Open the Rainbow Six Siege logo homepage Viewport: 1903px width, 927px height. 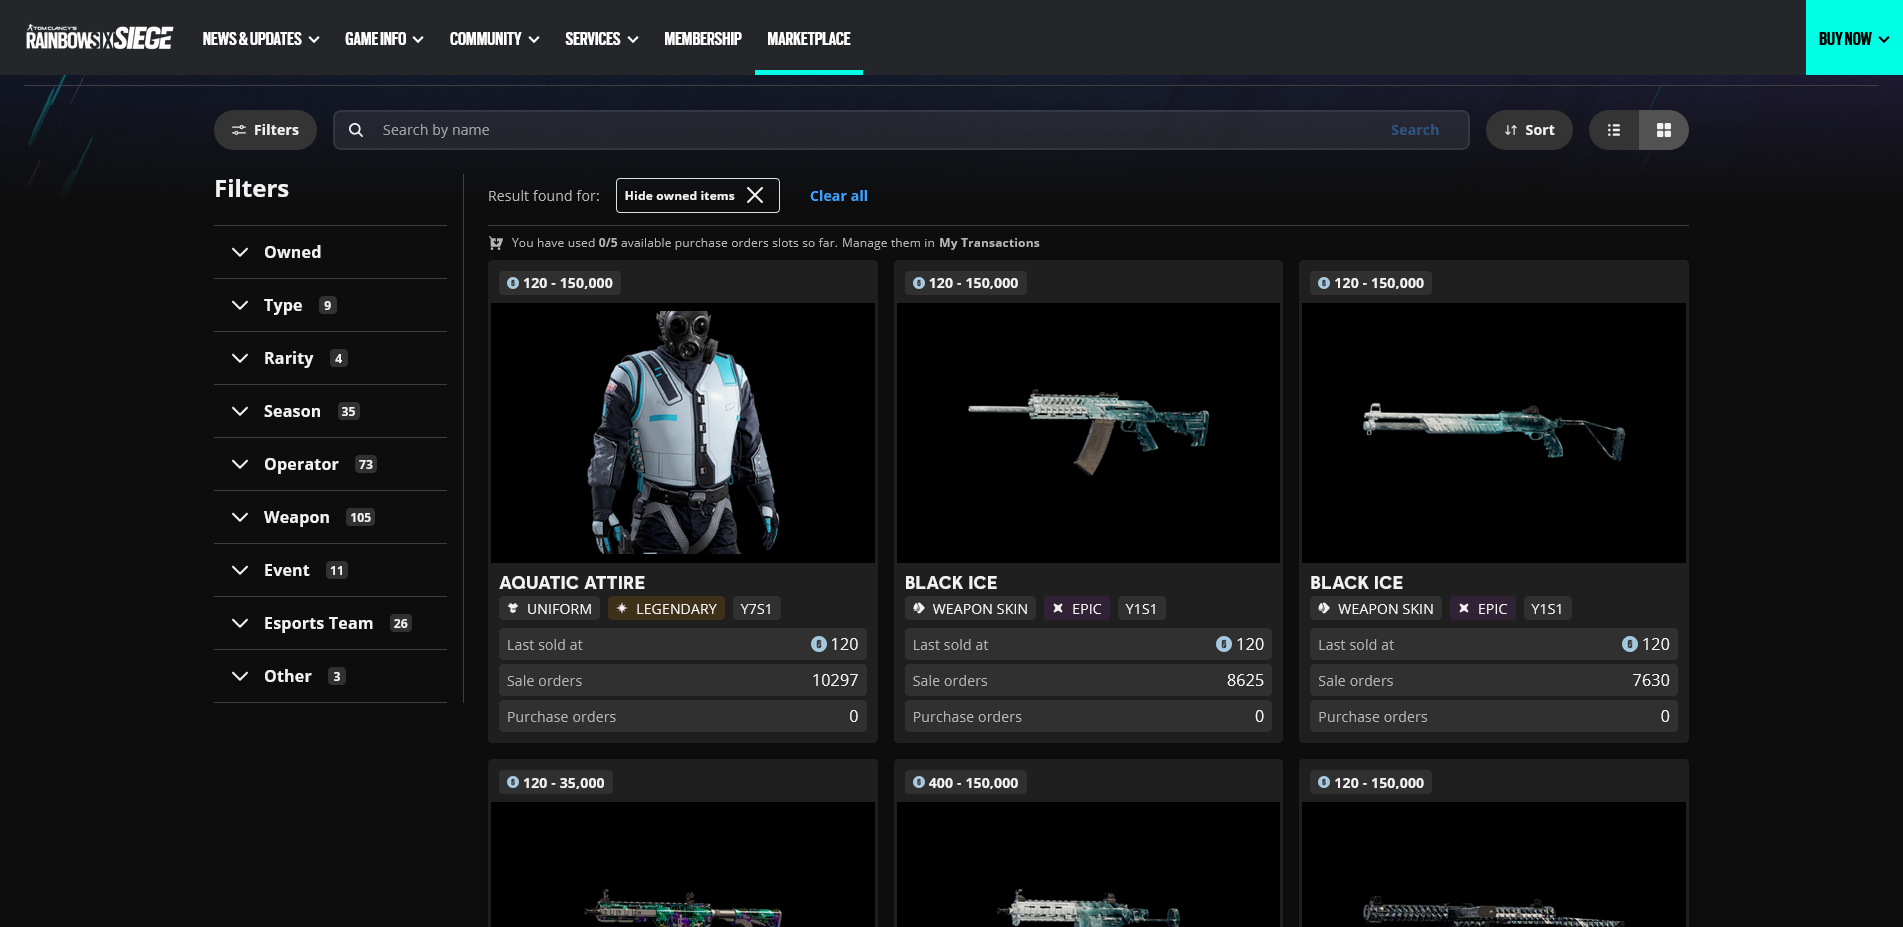click(99, 38)
